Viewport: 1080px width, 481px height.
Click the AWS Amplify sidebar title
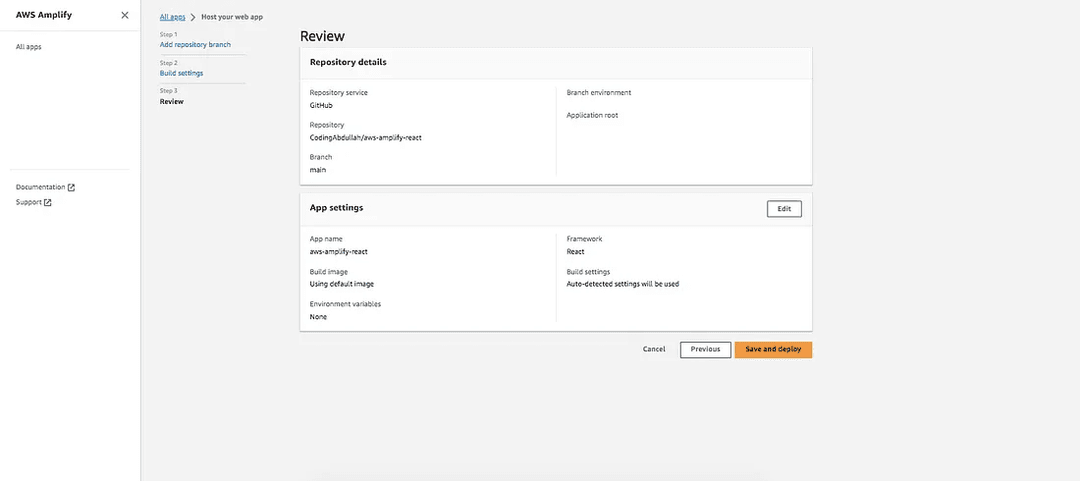click(43, 15)
